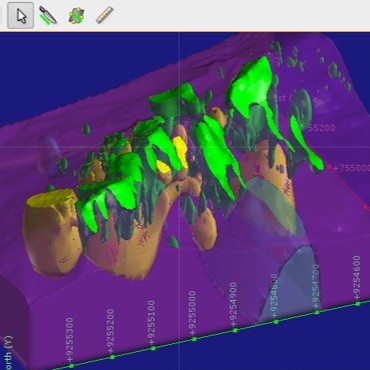This screenshot has width=370, height=370.
Task: Click the +755000 easting axis label
Action: 351,168
